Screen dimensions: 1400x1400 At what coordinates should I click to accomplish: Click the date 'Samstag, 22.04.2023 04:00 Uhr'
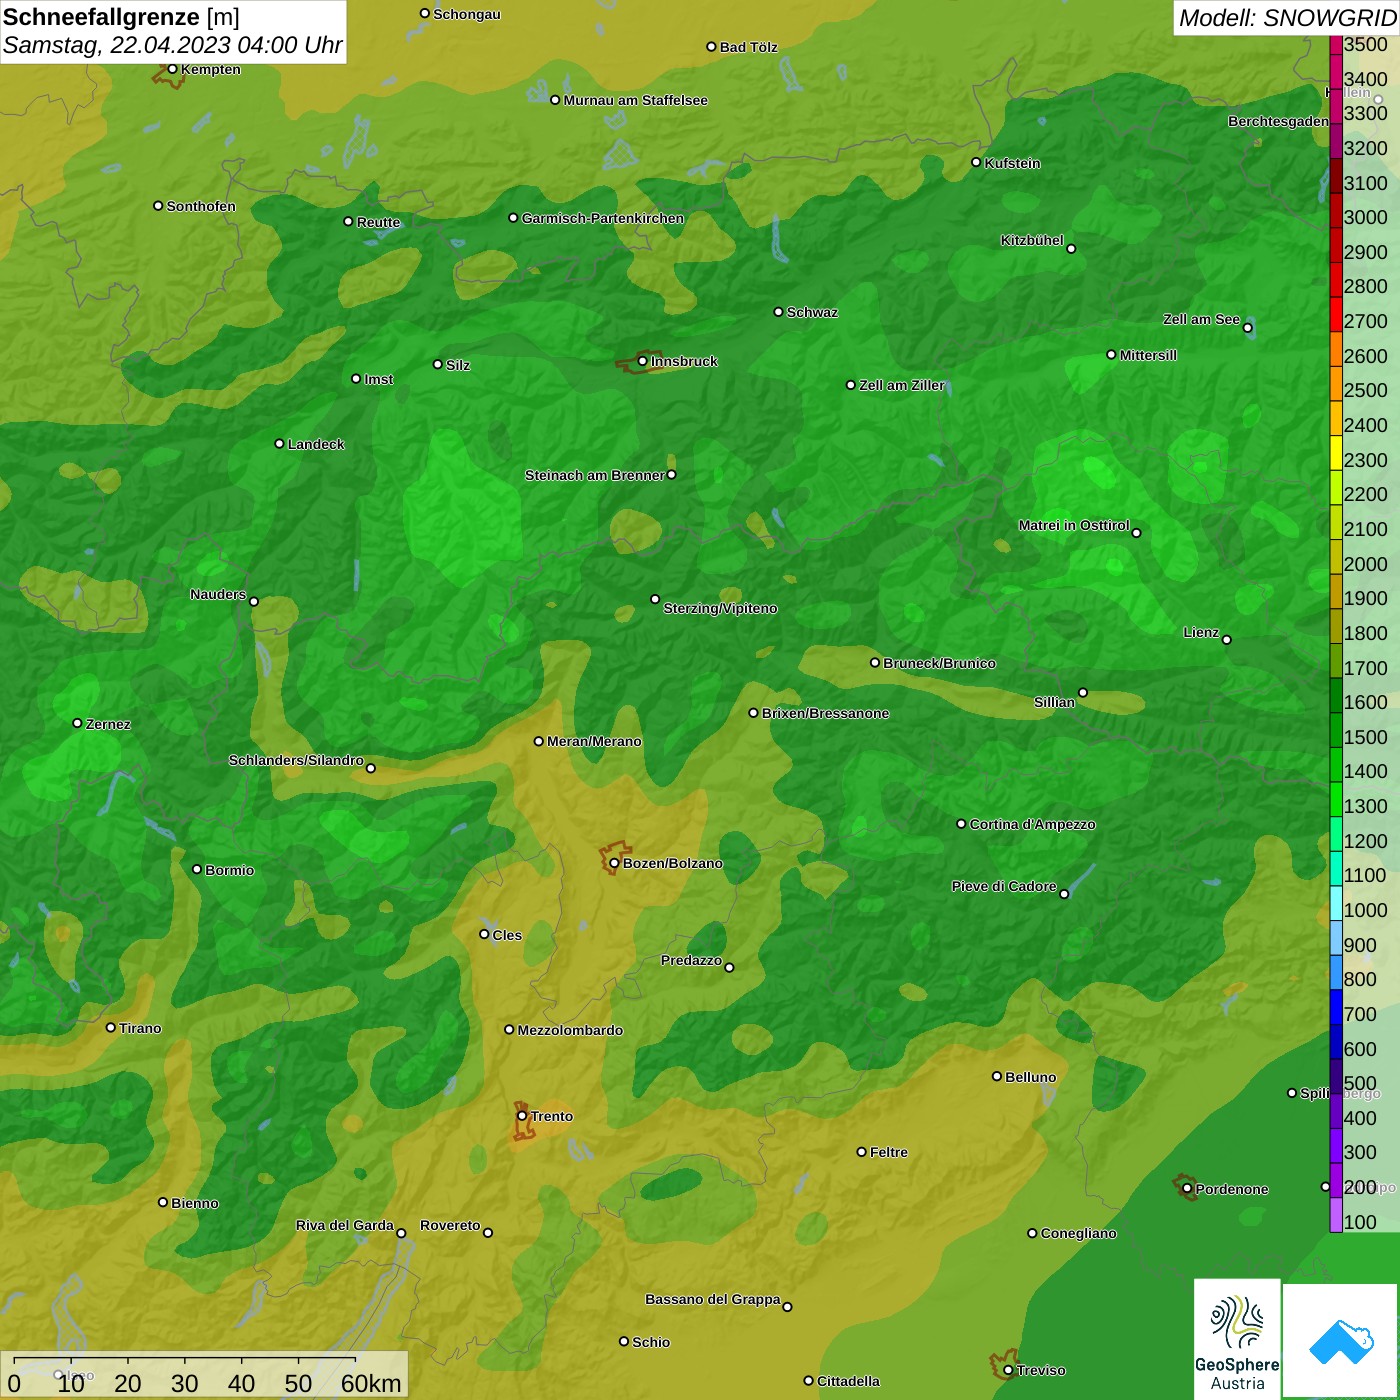pyautogui.click(x=172, y=45)
